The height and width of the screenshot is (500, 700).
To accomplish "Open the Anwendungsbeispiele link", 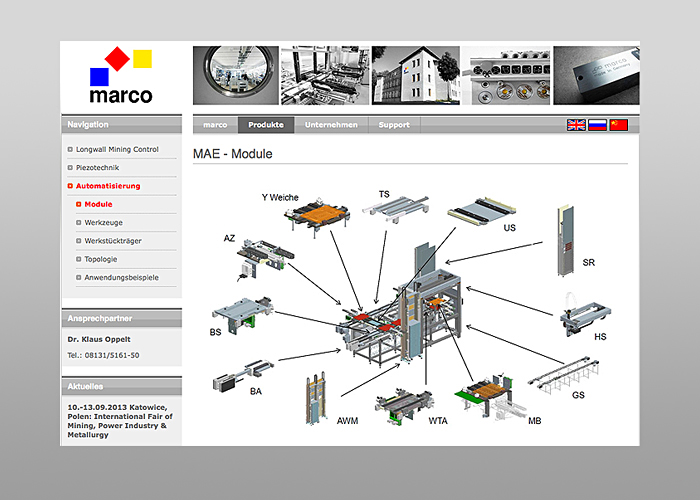I will [x=120, y=277].
